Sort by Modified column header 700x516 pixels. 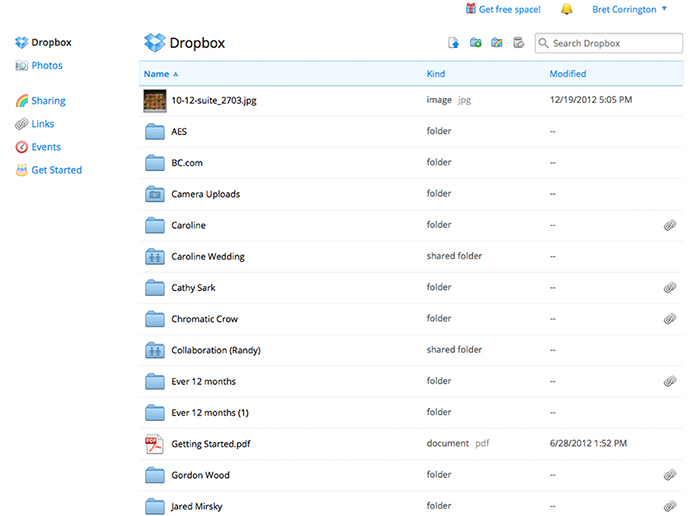[x=568, y=74]
